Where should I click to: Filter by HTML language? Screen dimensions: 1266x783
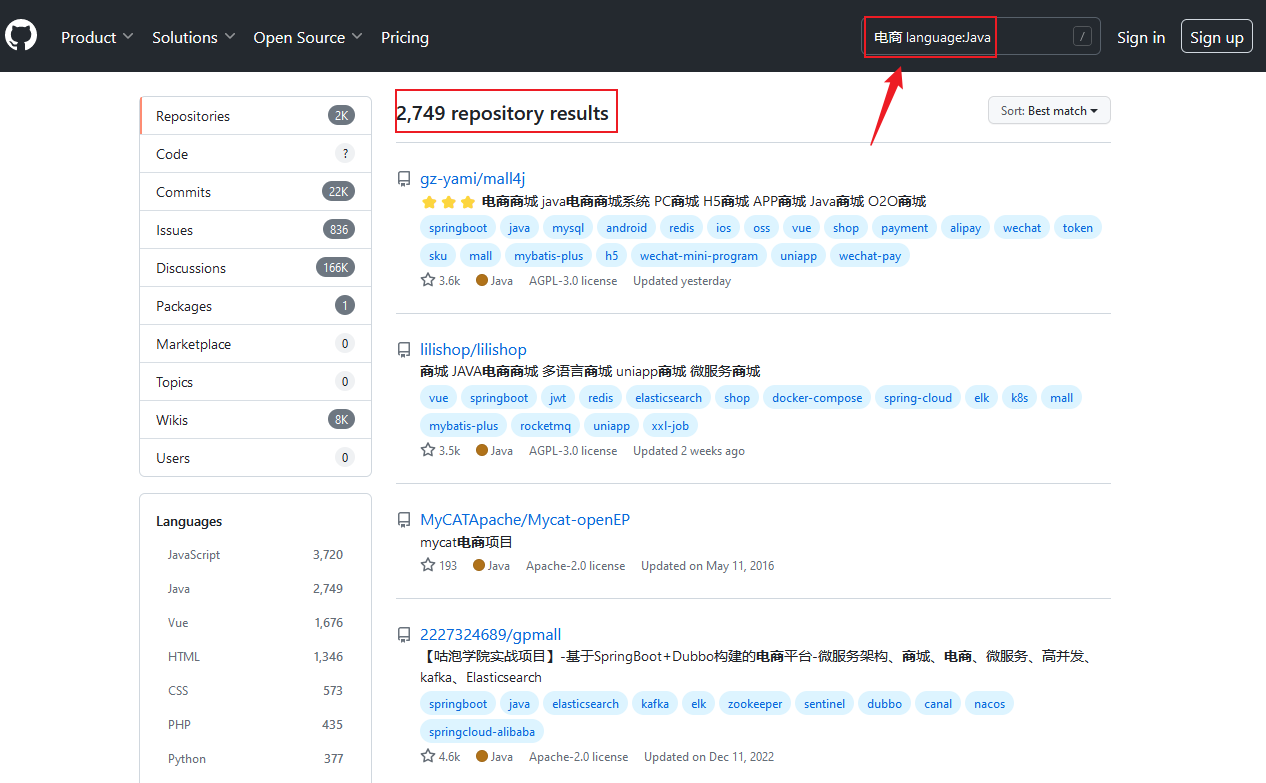(x=255, y=657)
